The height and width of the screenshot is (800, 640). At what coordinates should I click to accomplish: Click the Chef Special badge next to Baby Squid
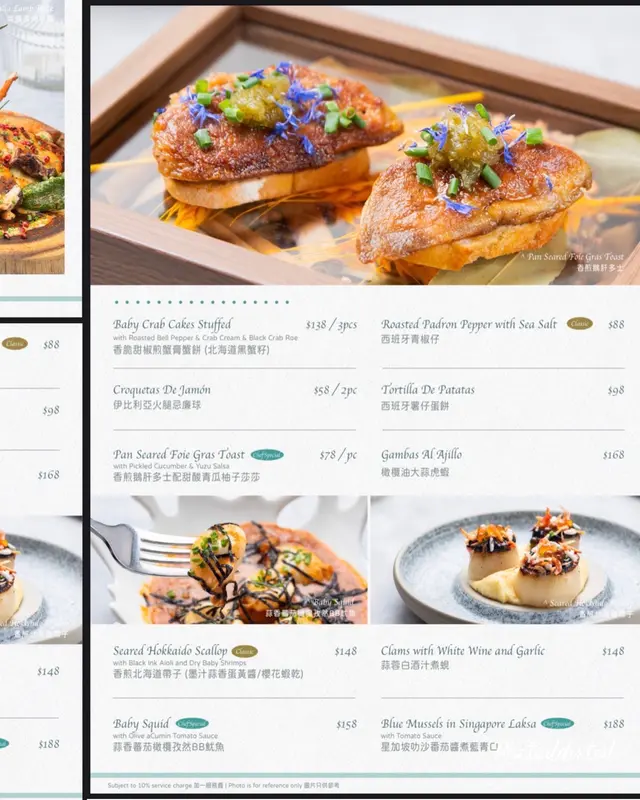click(x=192, y=723)
